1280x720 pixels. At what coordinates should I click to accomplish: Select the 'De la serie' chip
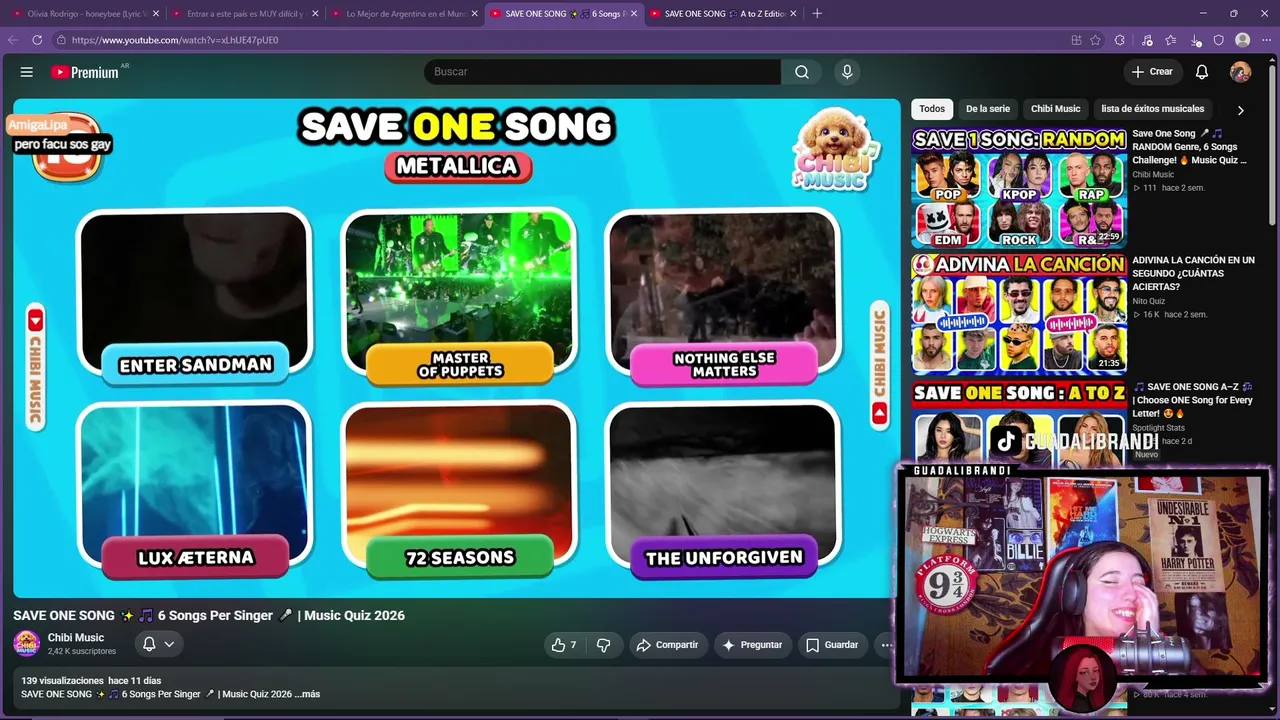click(x=988, y=109)
